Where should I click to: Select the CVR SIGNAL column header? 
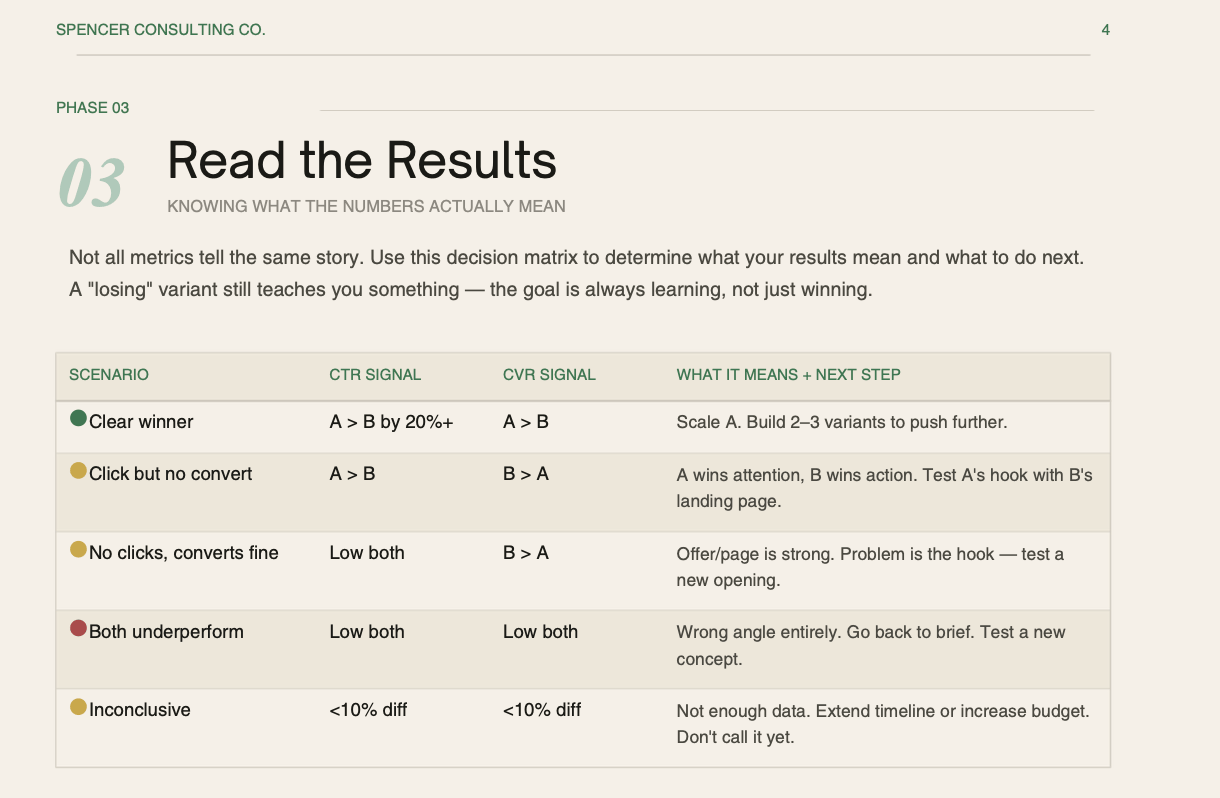point(549,375)
